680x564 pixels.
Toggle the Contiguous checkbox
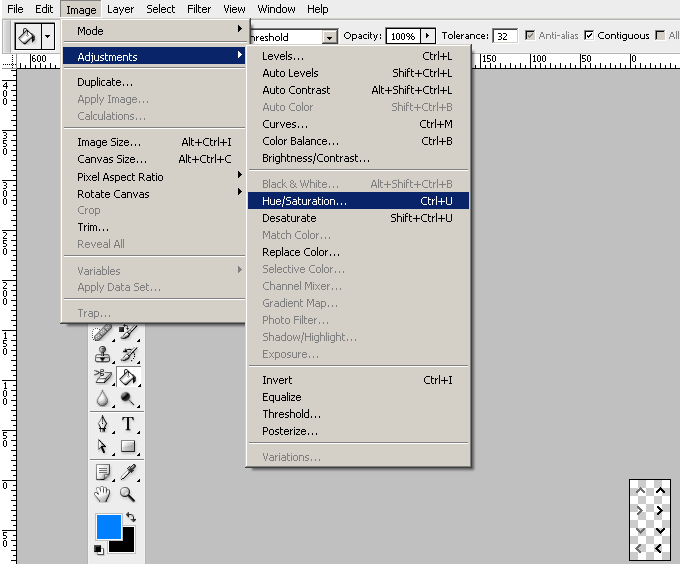click(589, 36)
